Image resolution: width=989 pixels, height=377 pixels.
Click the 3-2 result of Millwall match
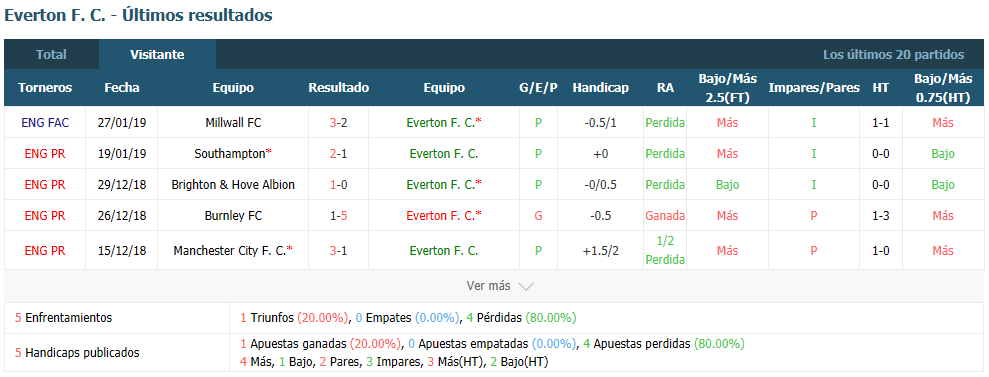(x=339, y=123)
